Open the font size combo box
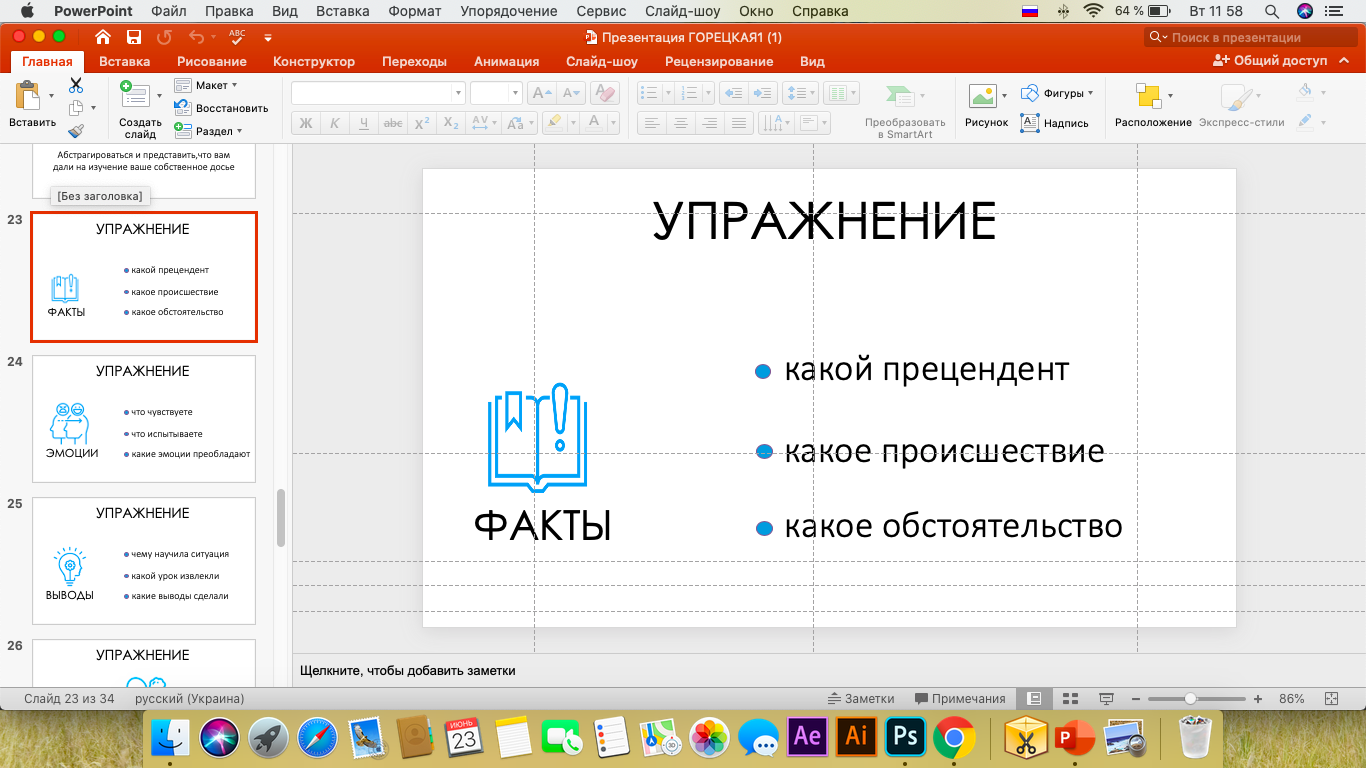The height and width of the screenshot is (768, 1366). pyautogui.click(x=496, y=93)
